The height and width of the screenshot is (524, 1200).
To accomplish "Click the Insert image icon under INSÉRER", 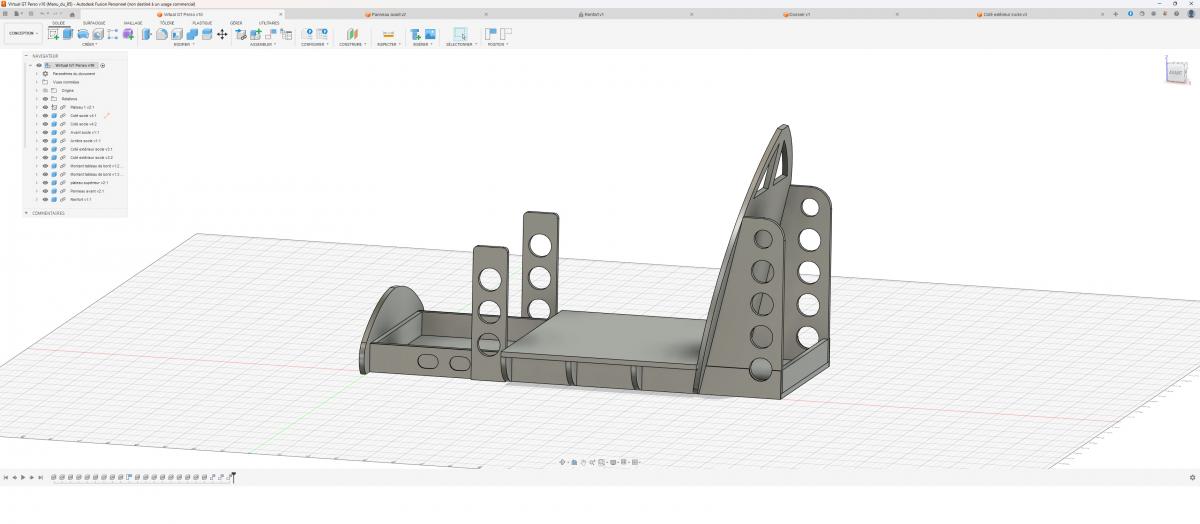I will click(430, 34).
